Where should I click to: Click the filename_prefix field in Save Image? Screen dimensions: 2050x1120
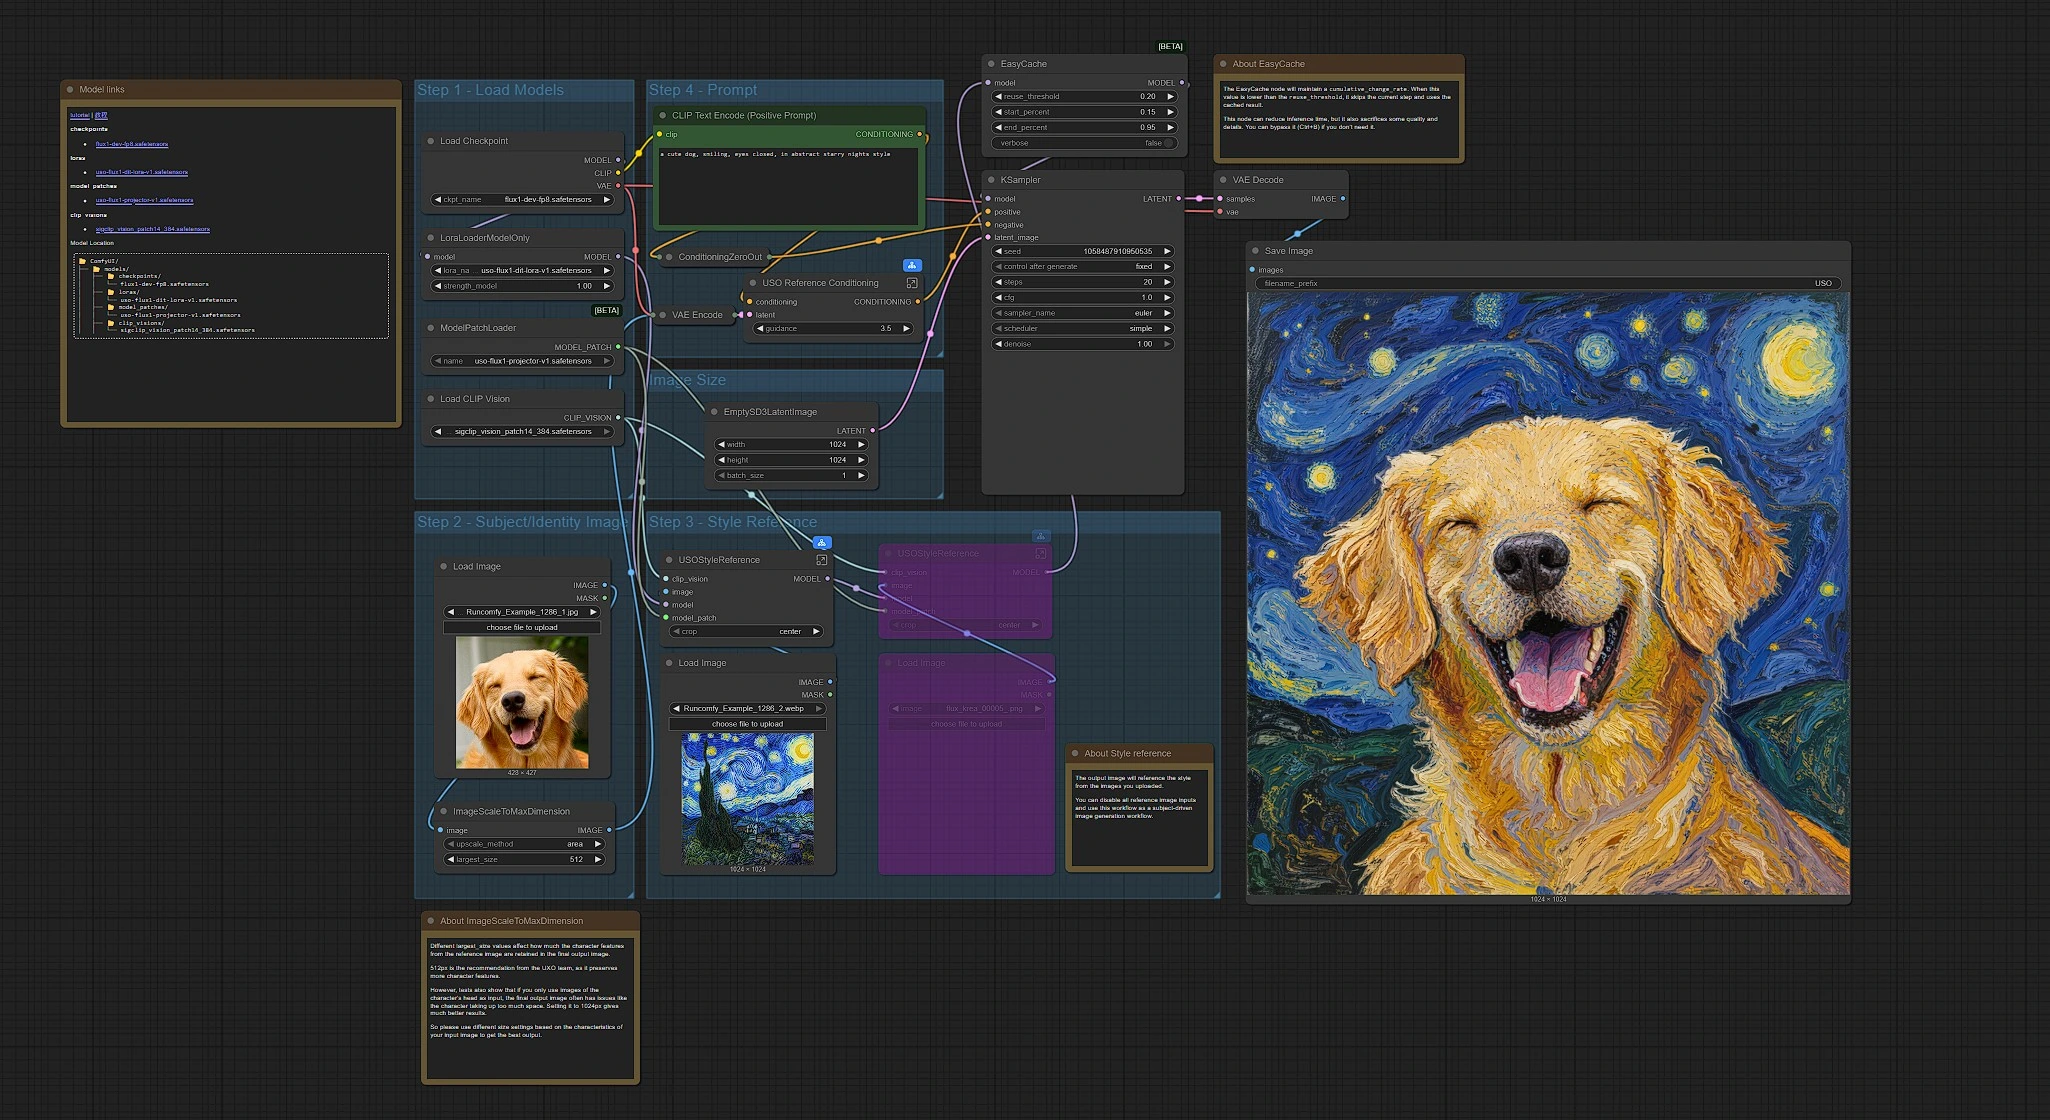1547,284
